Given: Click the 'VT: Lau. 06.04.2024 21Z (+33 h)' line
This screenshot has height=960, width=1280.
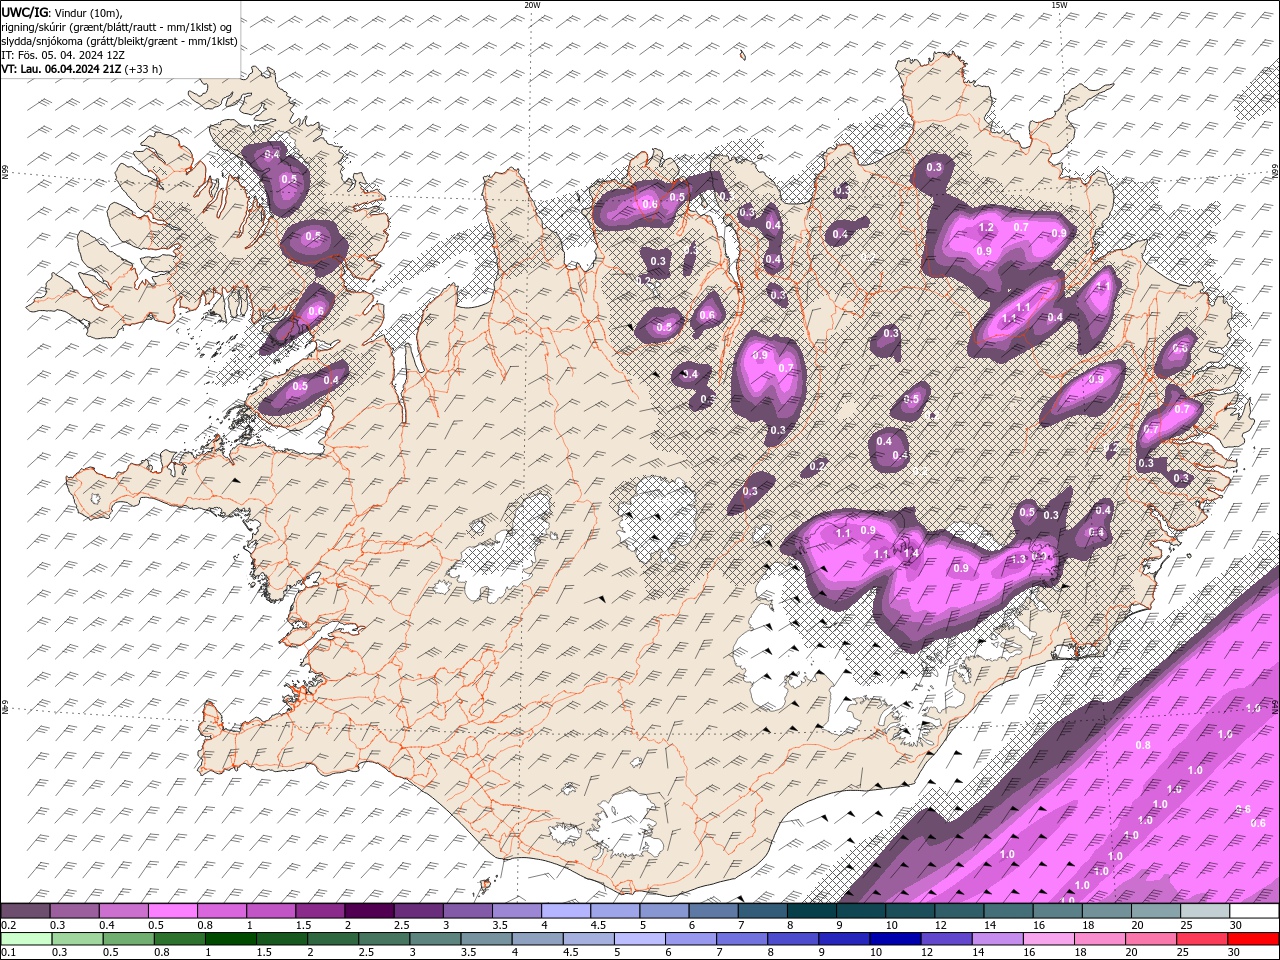Looking at the screenshot, I should click(x=82, y=69).
